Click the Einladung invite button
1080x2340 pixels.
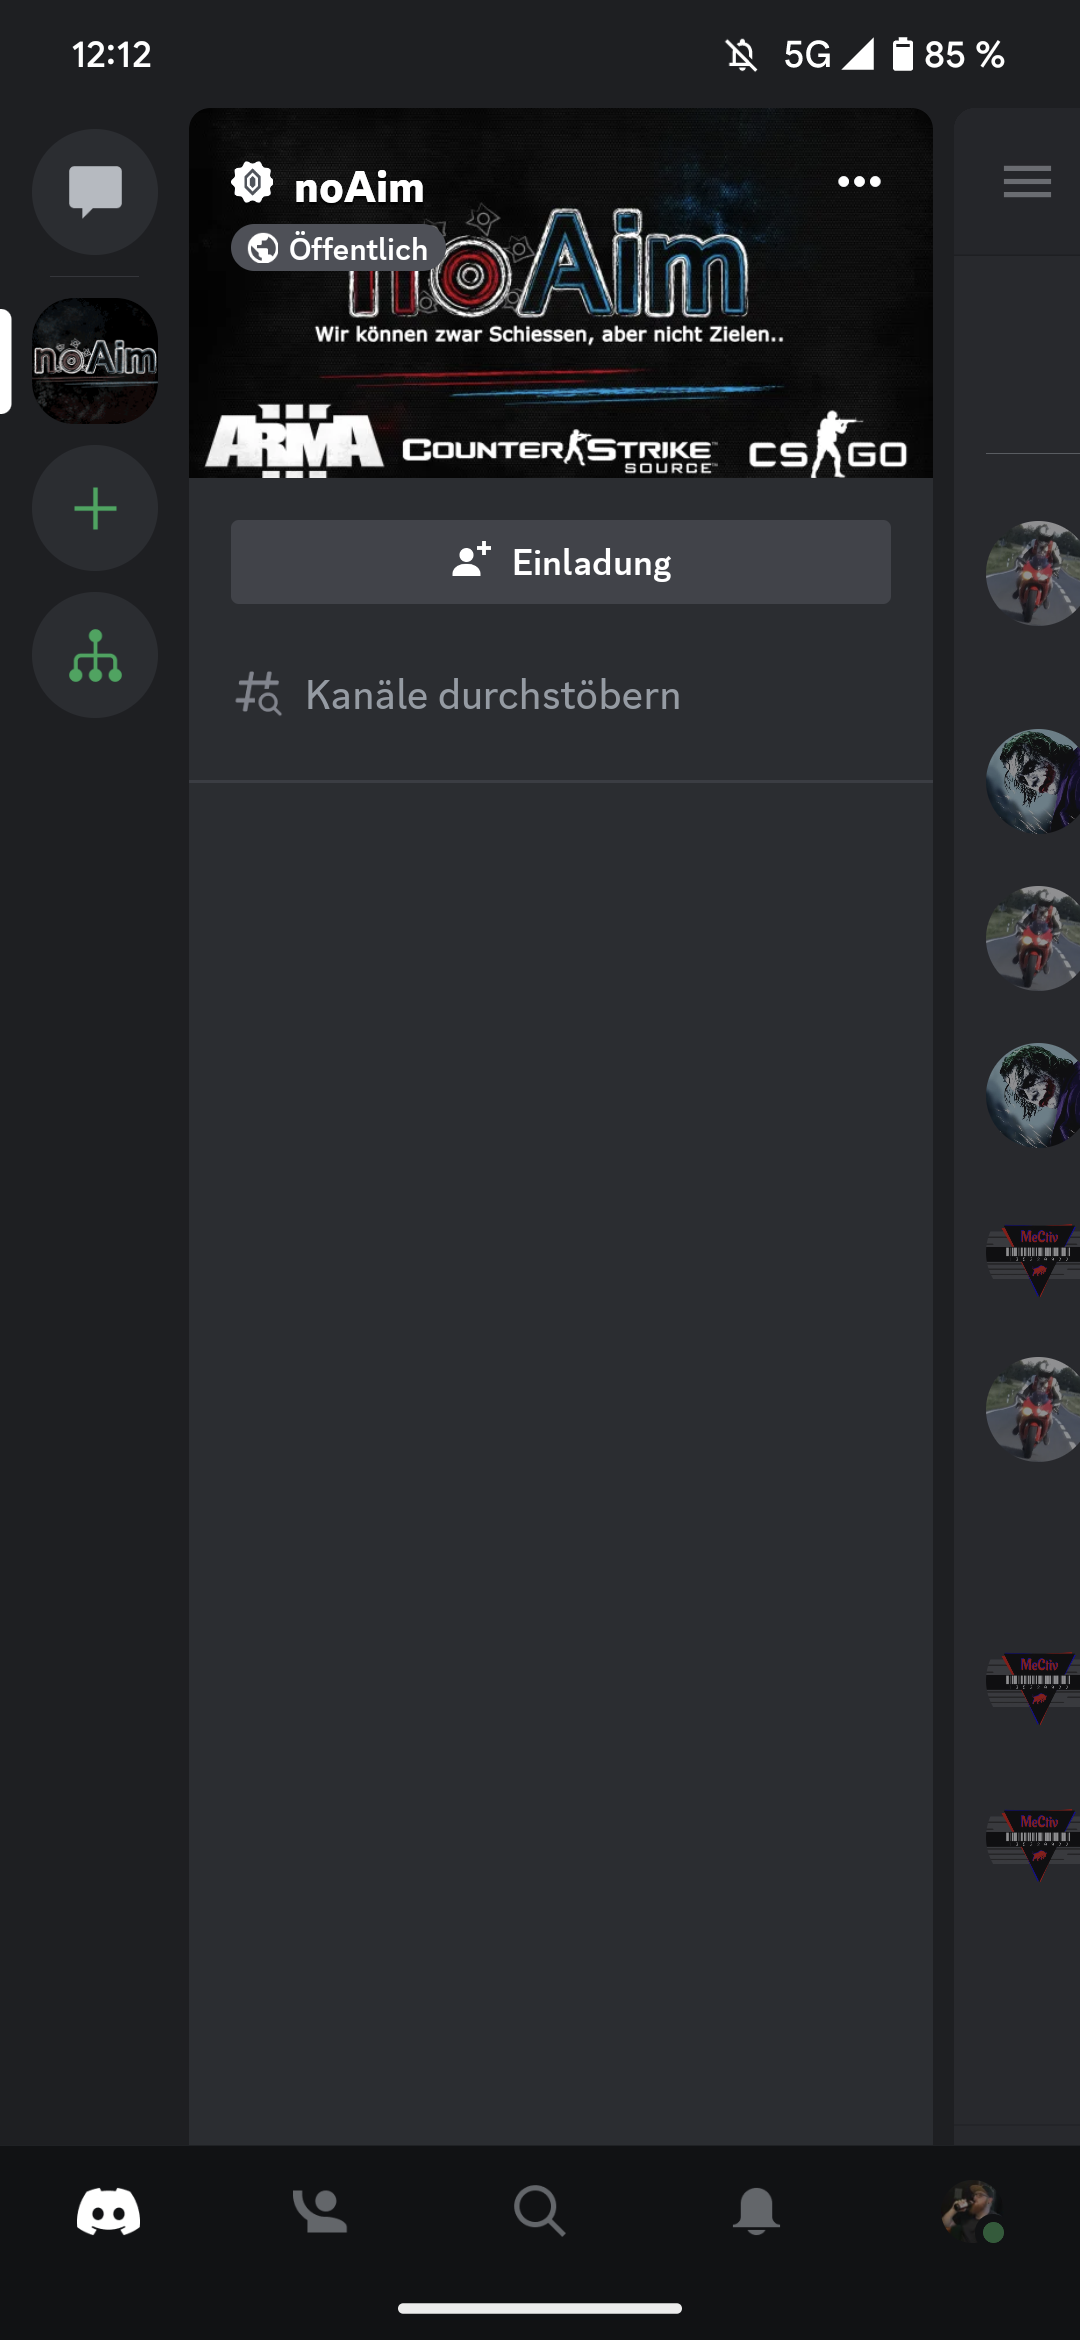561,562
